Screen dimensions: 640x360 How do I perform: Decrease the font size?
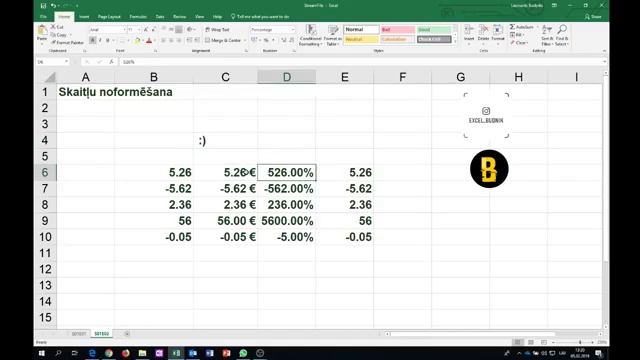coord(153,30)
